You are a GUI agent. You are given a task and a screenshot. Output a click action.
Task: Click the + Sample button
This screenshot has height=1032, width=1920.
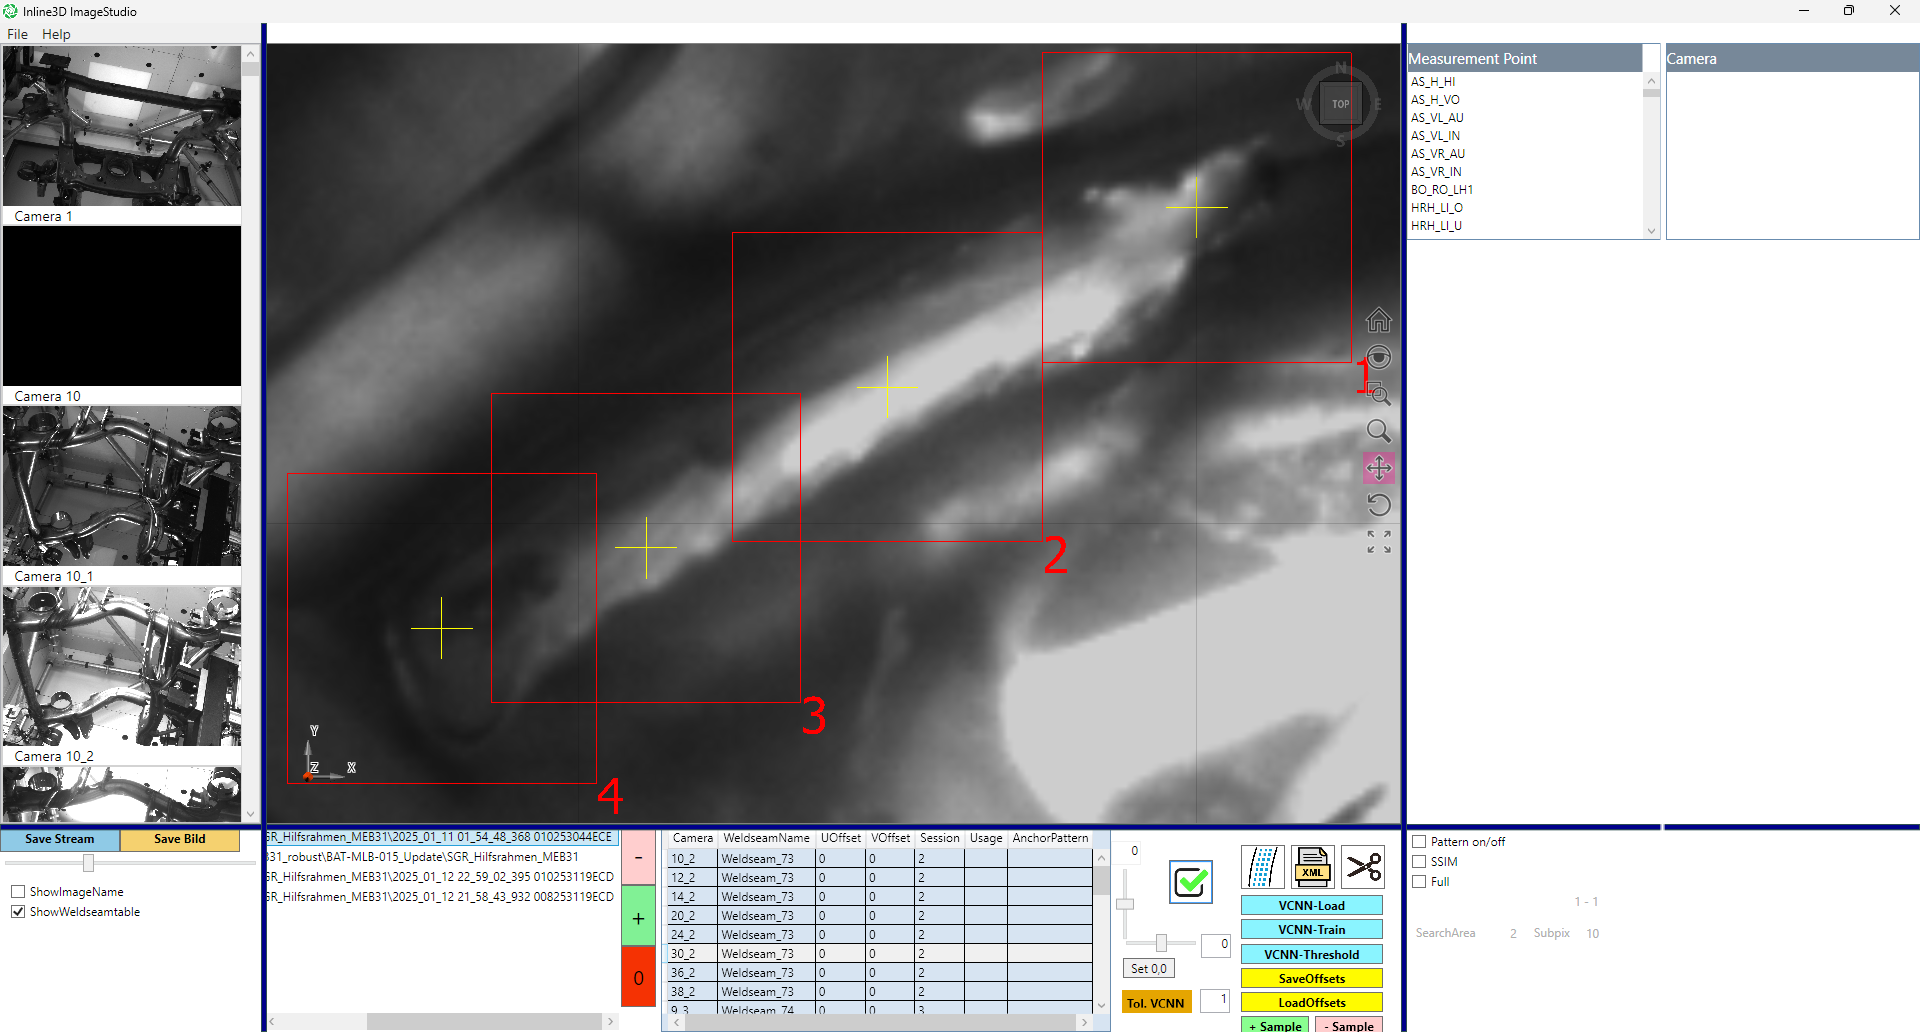1275,1025
